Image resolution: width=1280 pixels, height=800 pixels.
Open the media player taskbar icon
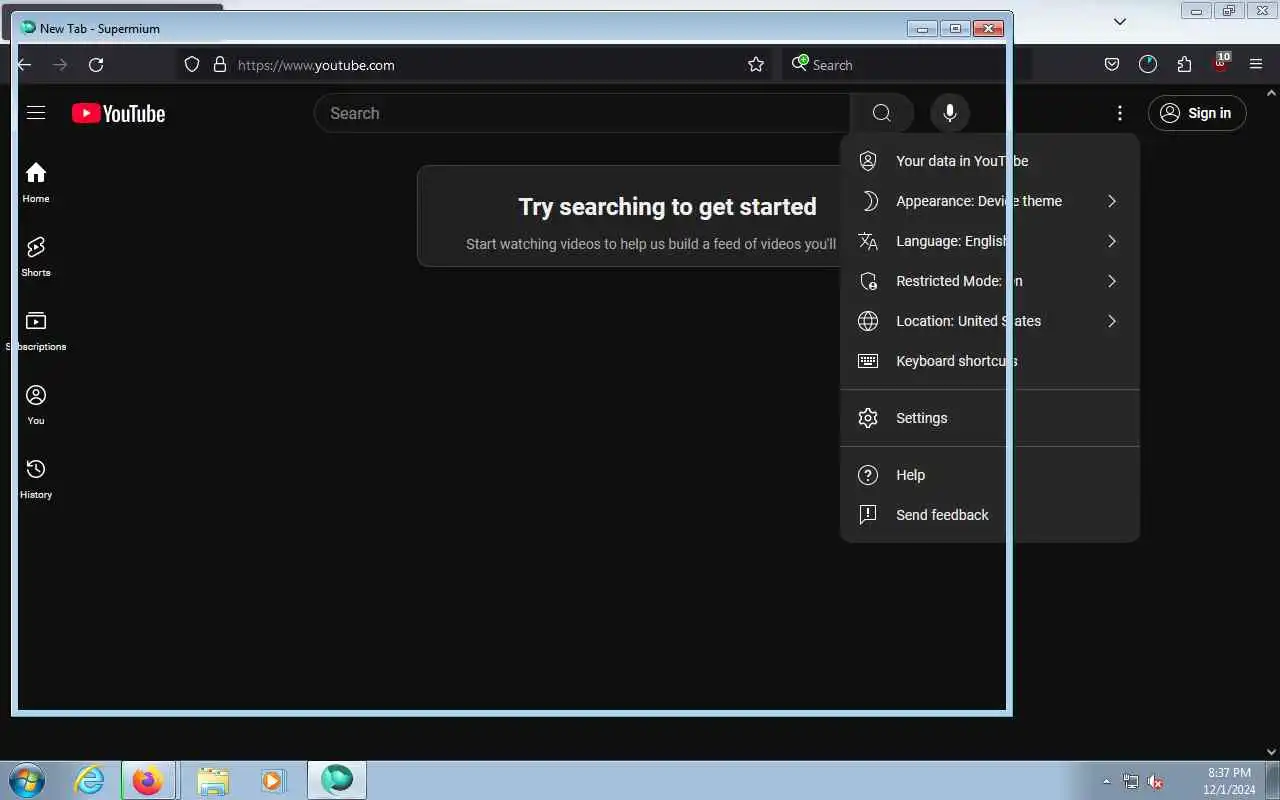tap(273, 780)
